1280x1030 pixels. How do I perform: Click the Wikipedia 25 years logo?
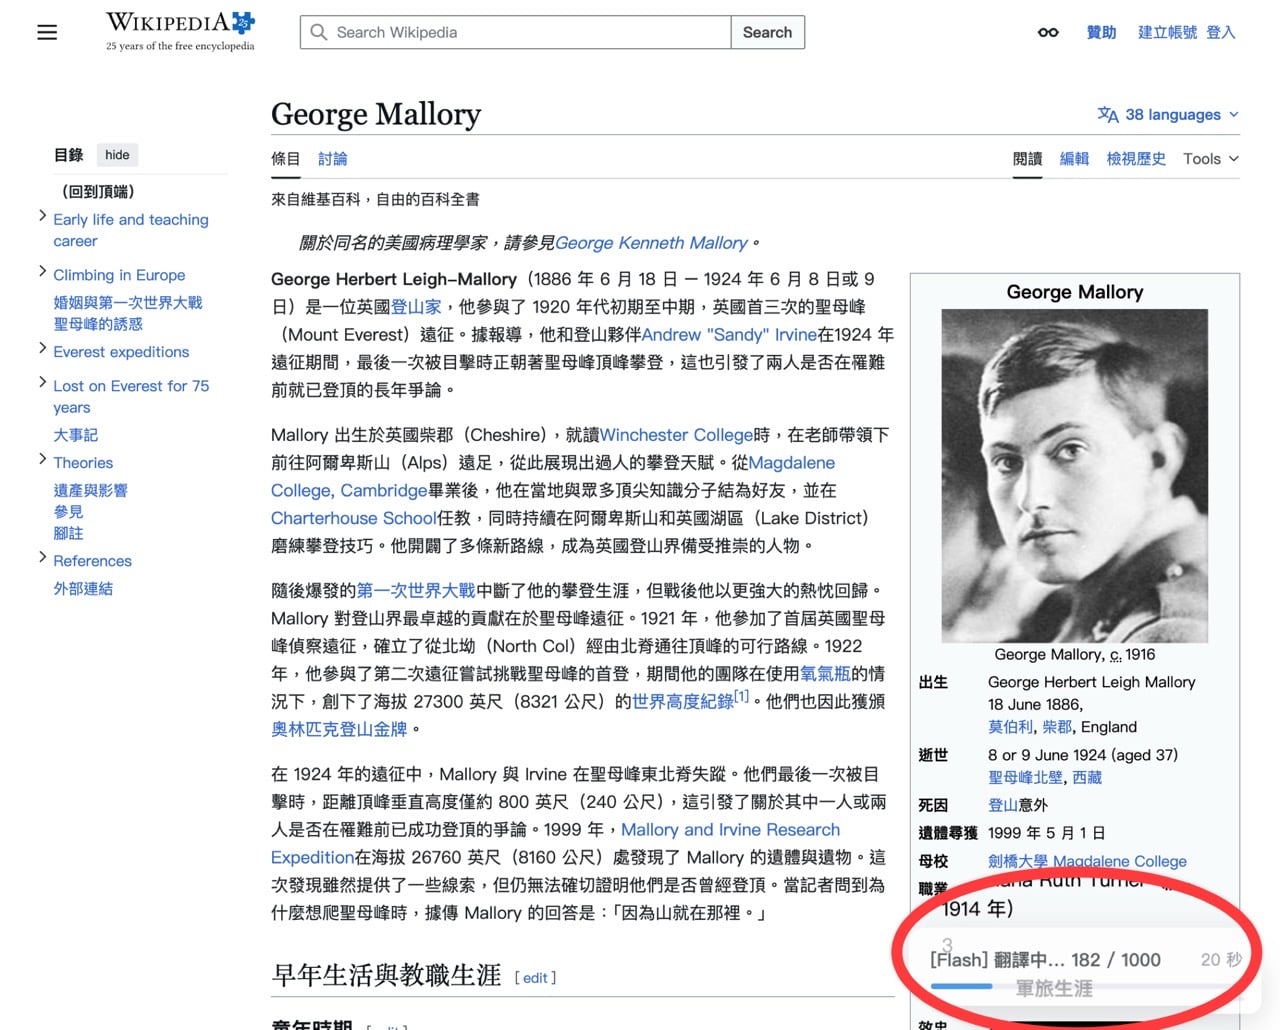point(180,31)
